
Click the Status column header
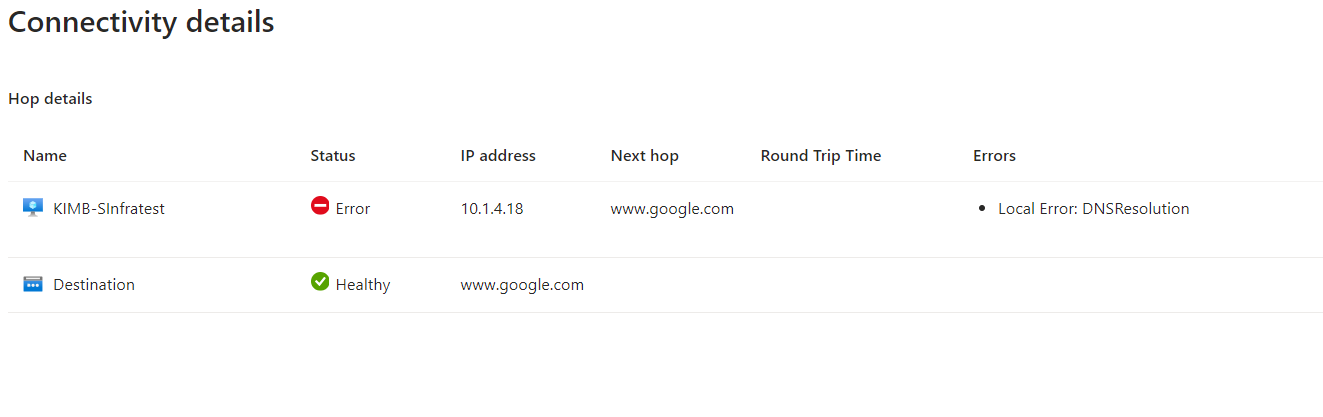point(333,156)
